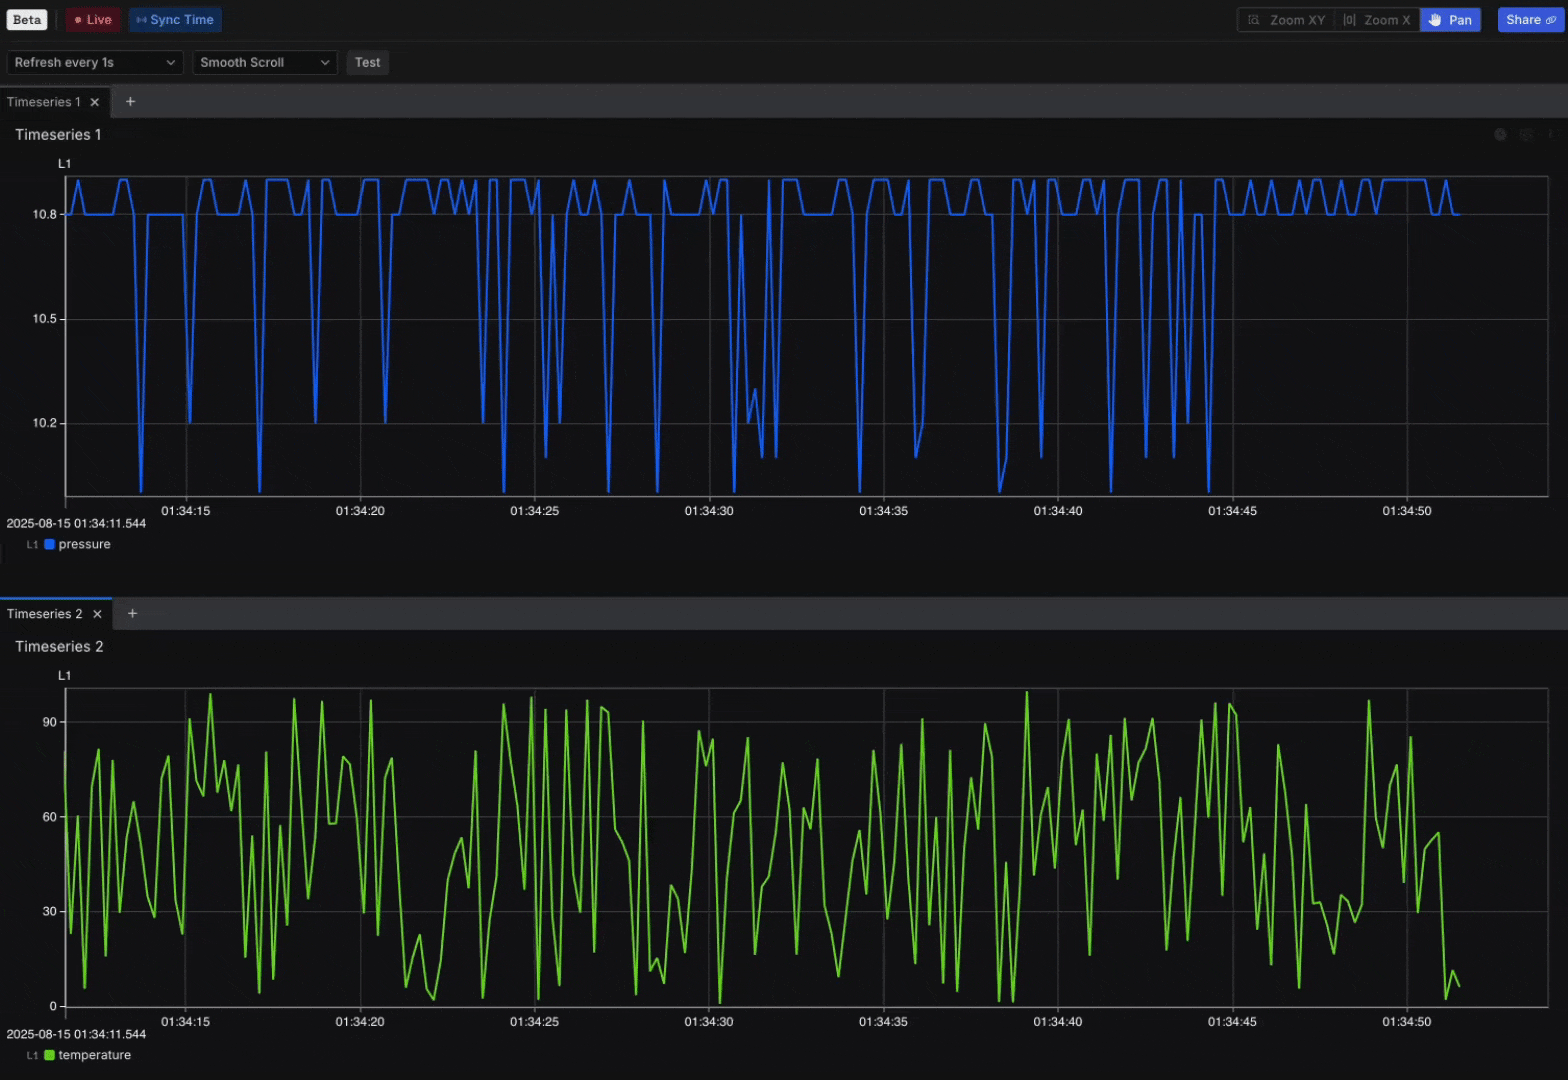Image resolution: width=1568 pixels, height=1080 pixels.
Task: Click the faint circular icon in Timeseries 1 header
Action: click(1500, 135)
